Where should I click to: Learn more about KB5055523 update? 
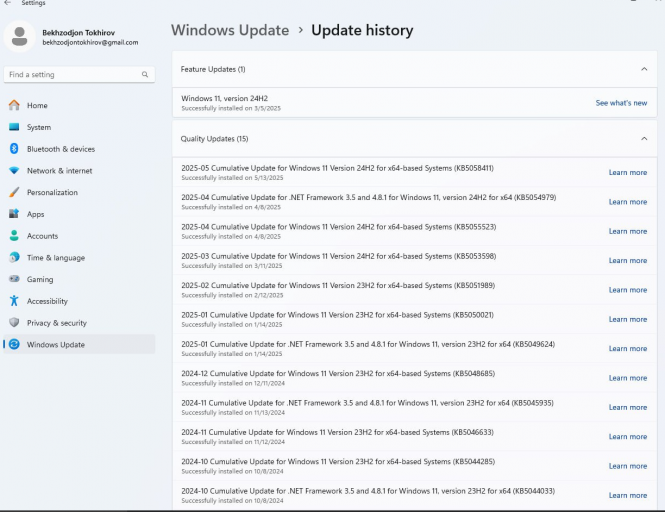click(628, 231)
